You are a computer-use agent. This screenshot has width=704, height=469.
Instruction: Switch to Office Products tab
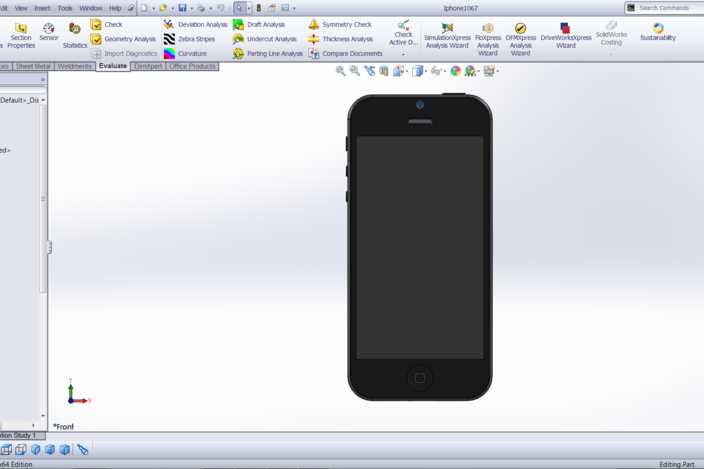tap(192, 66)
